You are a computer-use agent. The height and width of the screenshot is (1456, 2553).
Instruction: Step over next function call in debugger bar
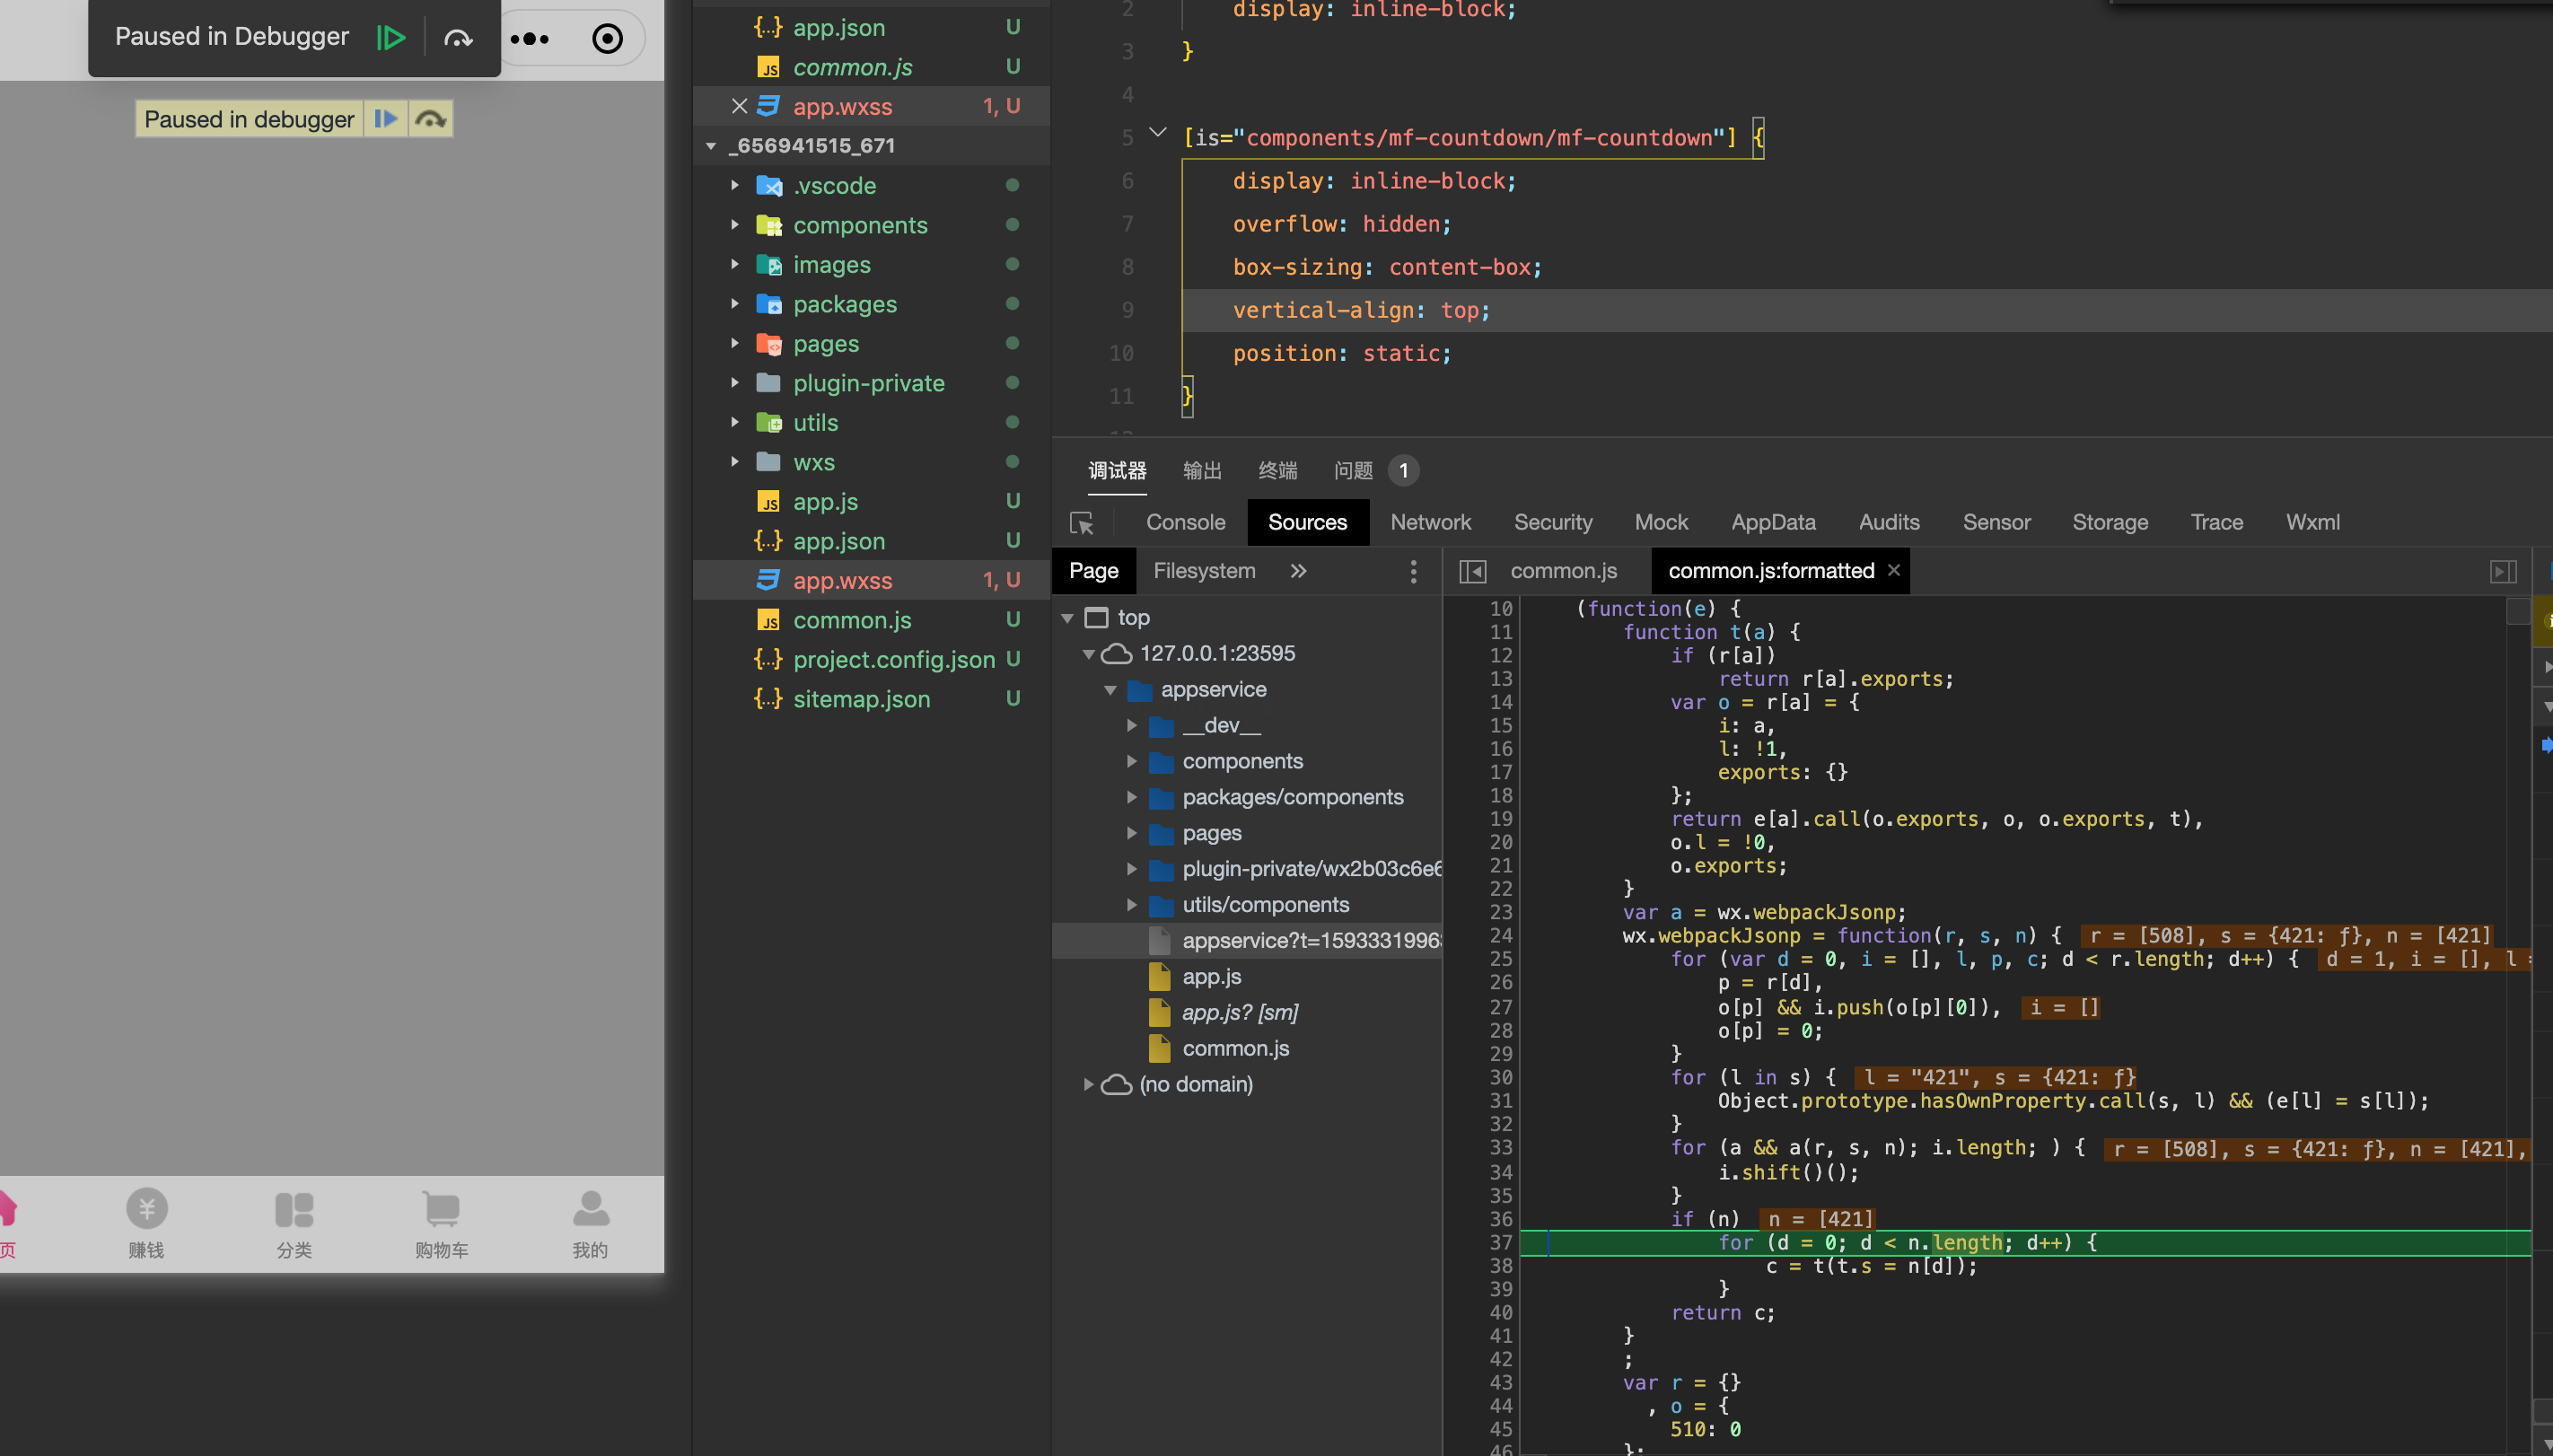pos(458,38)
